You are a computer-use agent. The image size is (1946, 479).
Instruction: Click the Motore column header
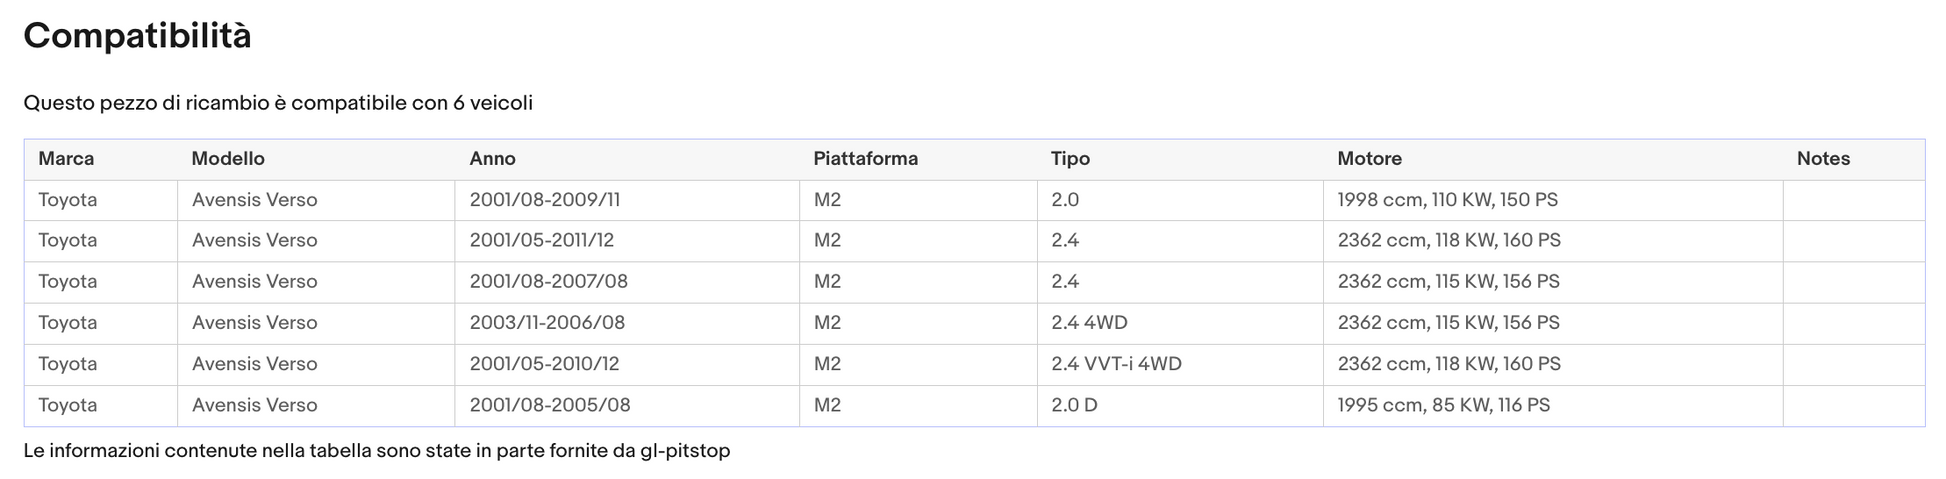coord(1369,159)
